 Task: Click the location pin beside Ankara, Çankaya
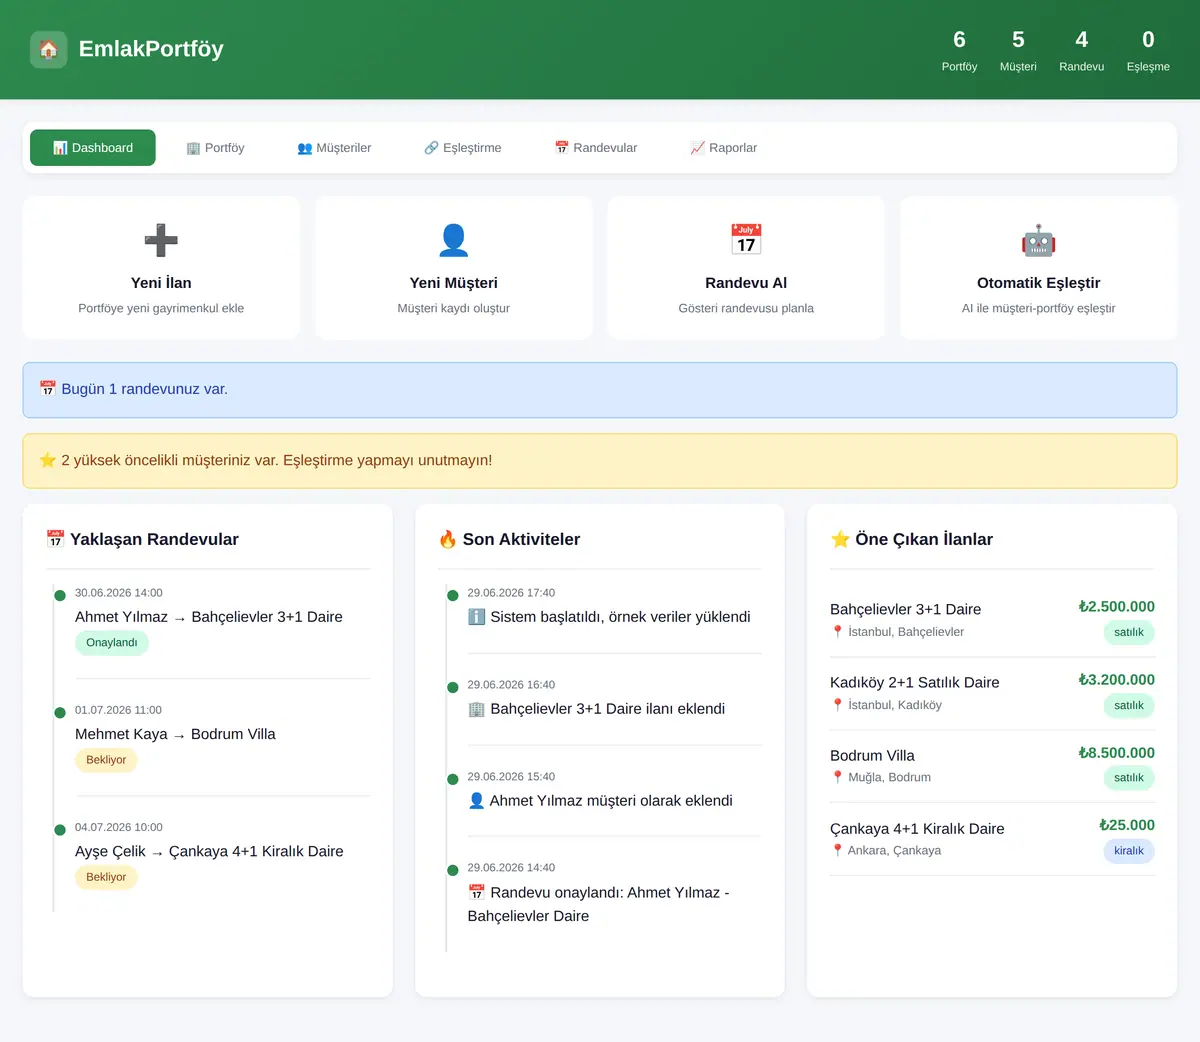coord(838,850)
